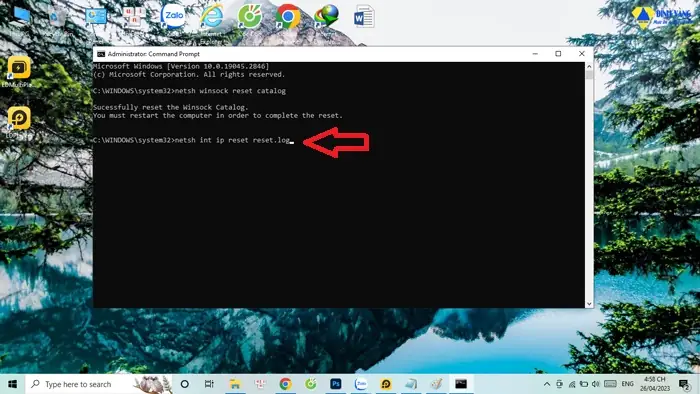Click the Command Prompt title bar icon

click(x=101, y=54)
